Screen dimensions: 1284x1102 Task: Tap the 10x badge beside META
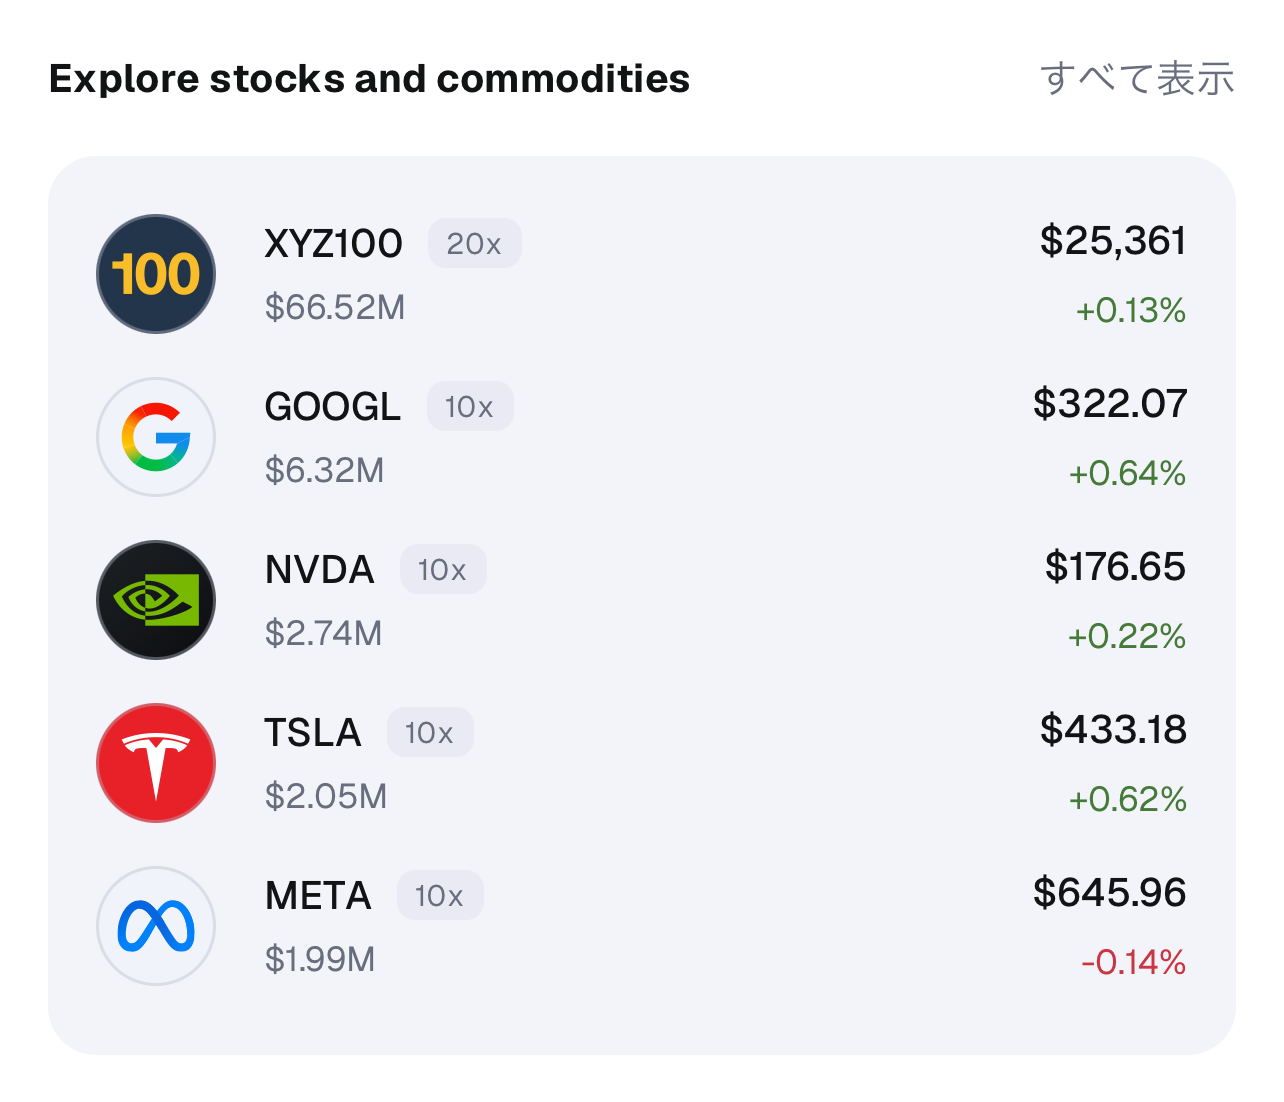[x=440, y=895]
